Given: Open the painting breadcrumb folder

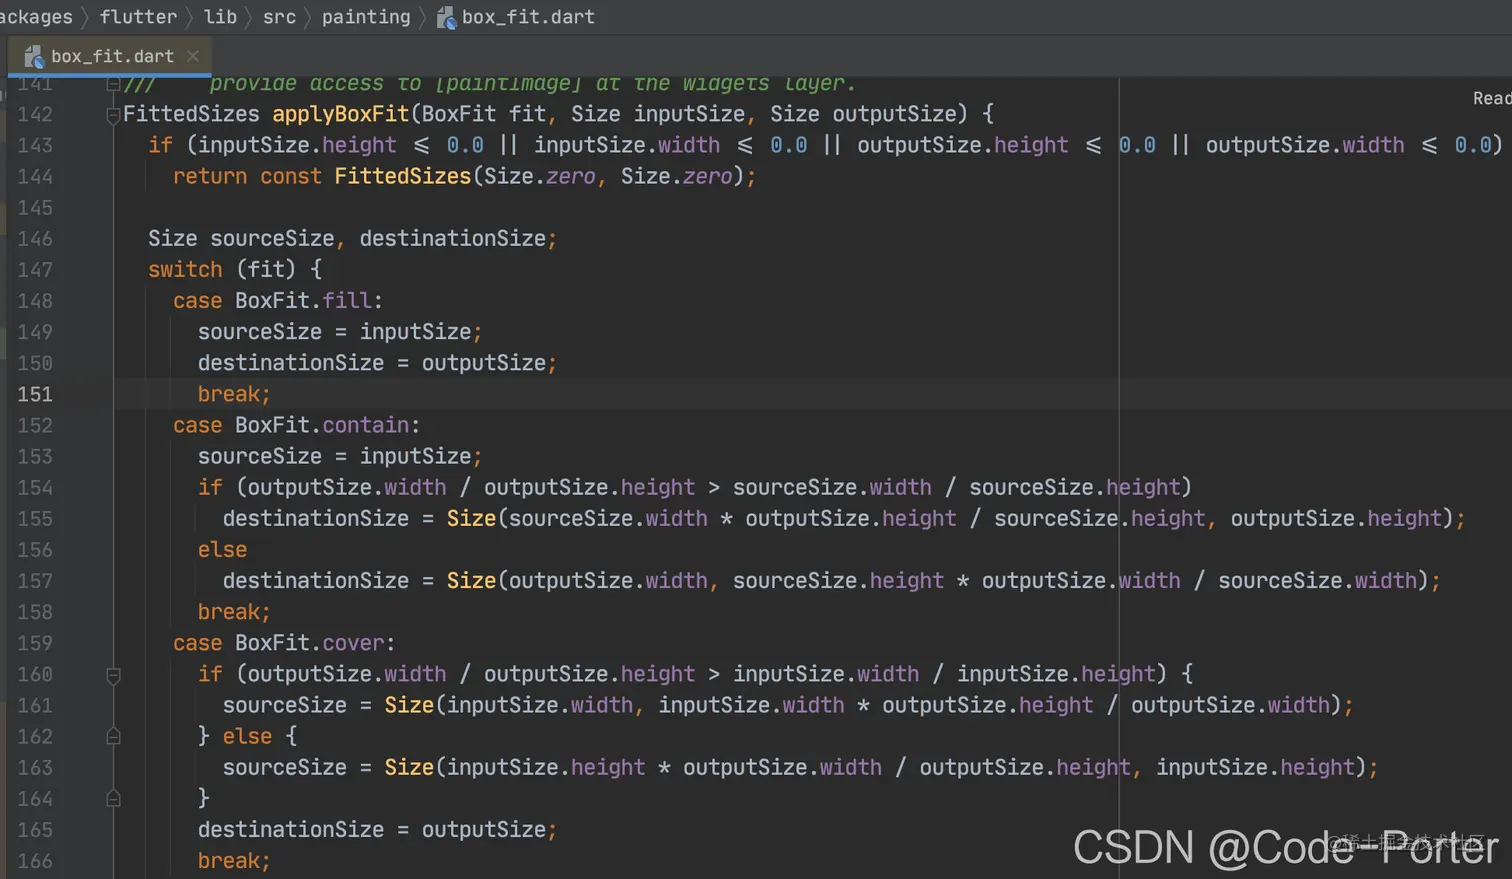Looking at the screenshot, I should [x=366, y=17].
